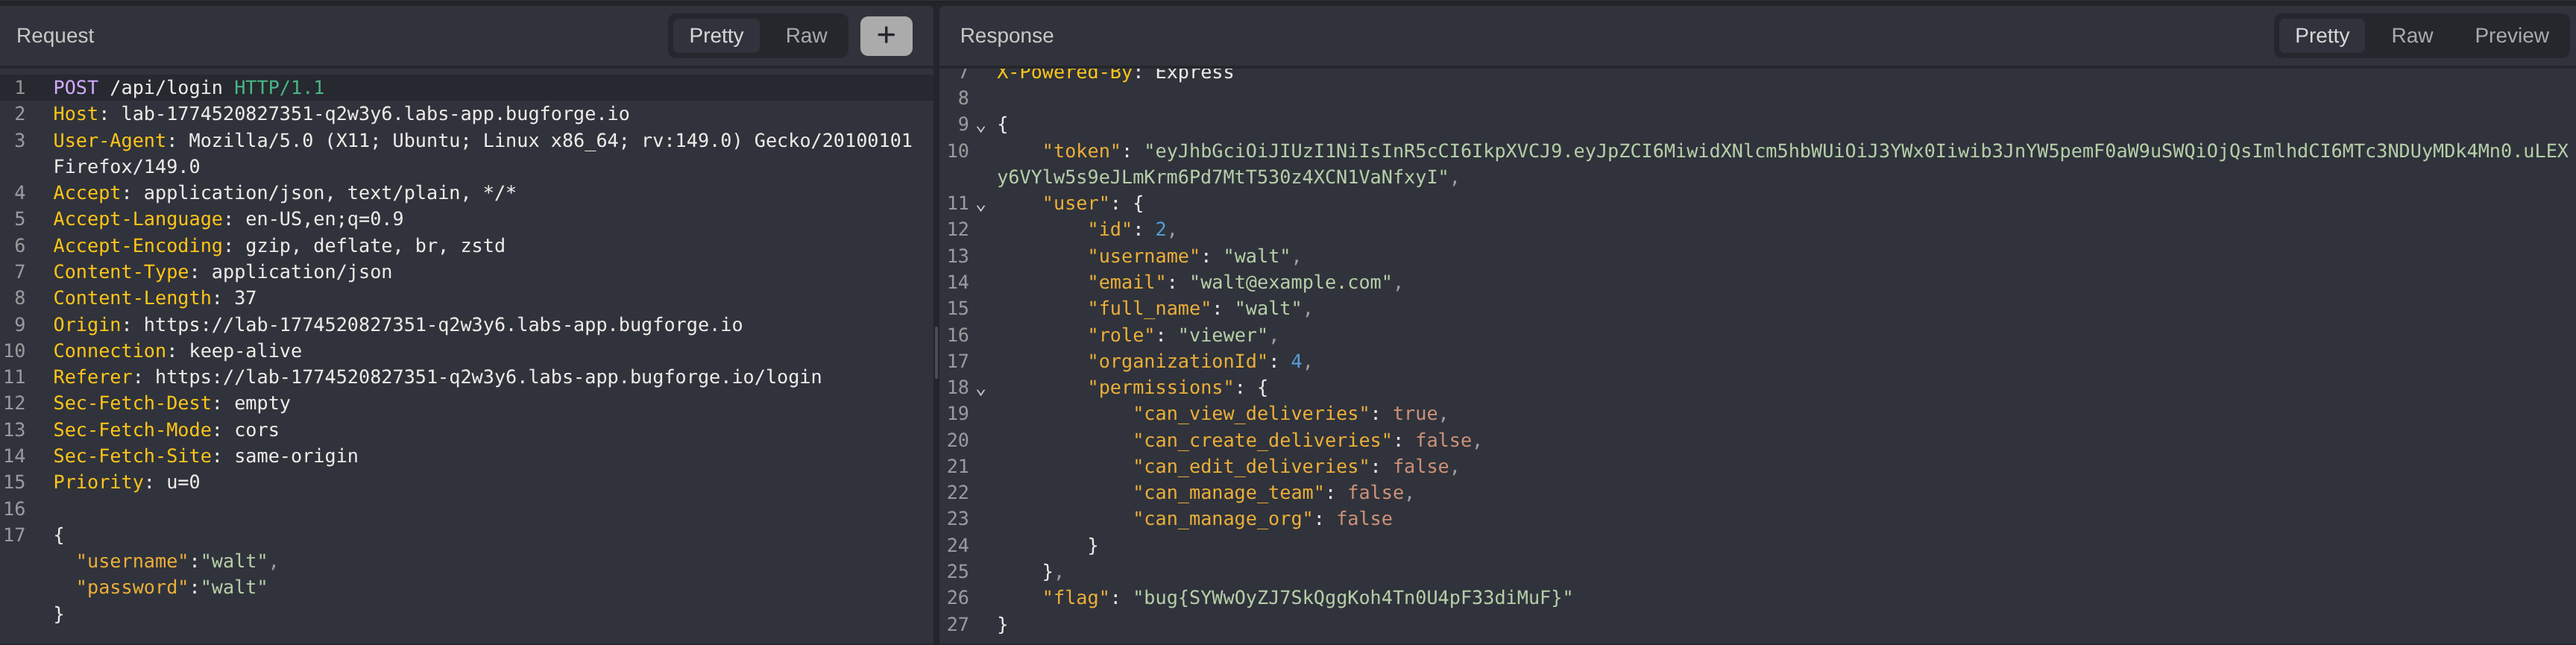Click the POST /api/login request line
Screen dimensions: 2576x645
188,88
